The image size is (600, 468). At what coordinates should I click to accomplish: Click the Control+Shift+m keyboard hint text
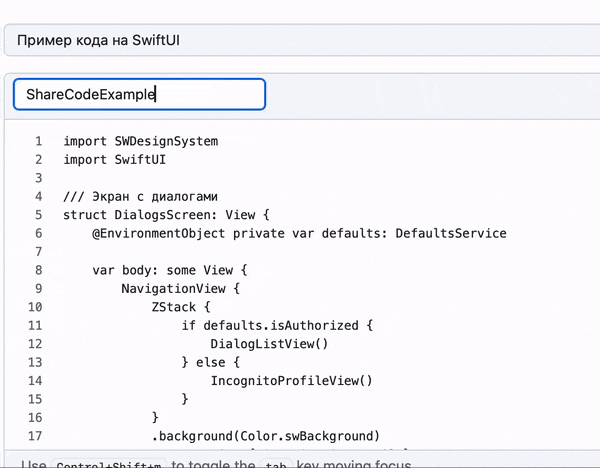point(110,465)
